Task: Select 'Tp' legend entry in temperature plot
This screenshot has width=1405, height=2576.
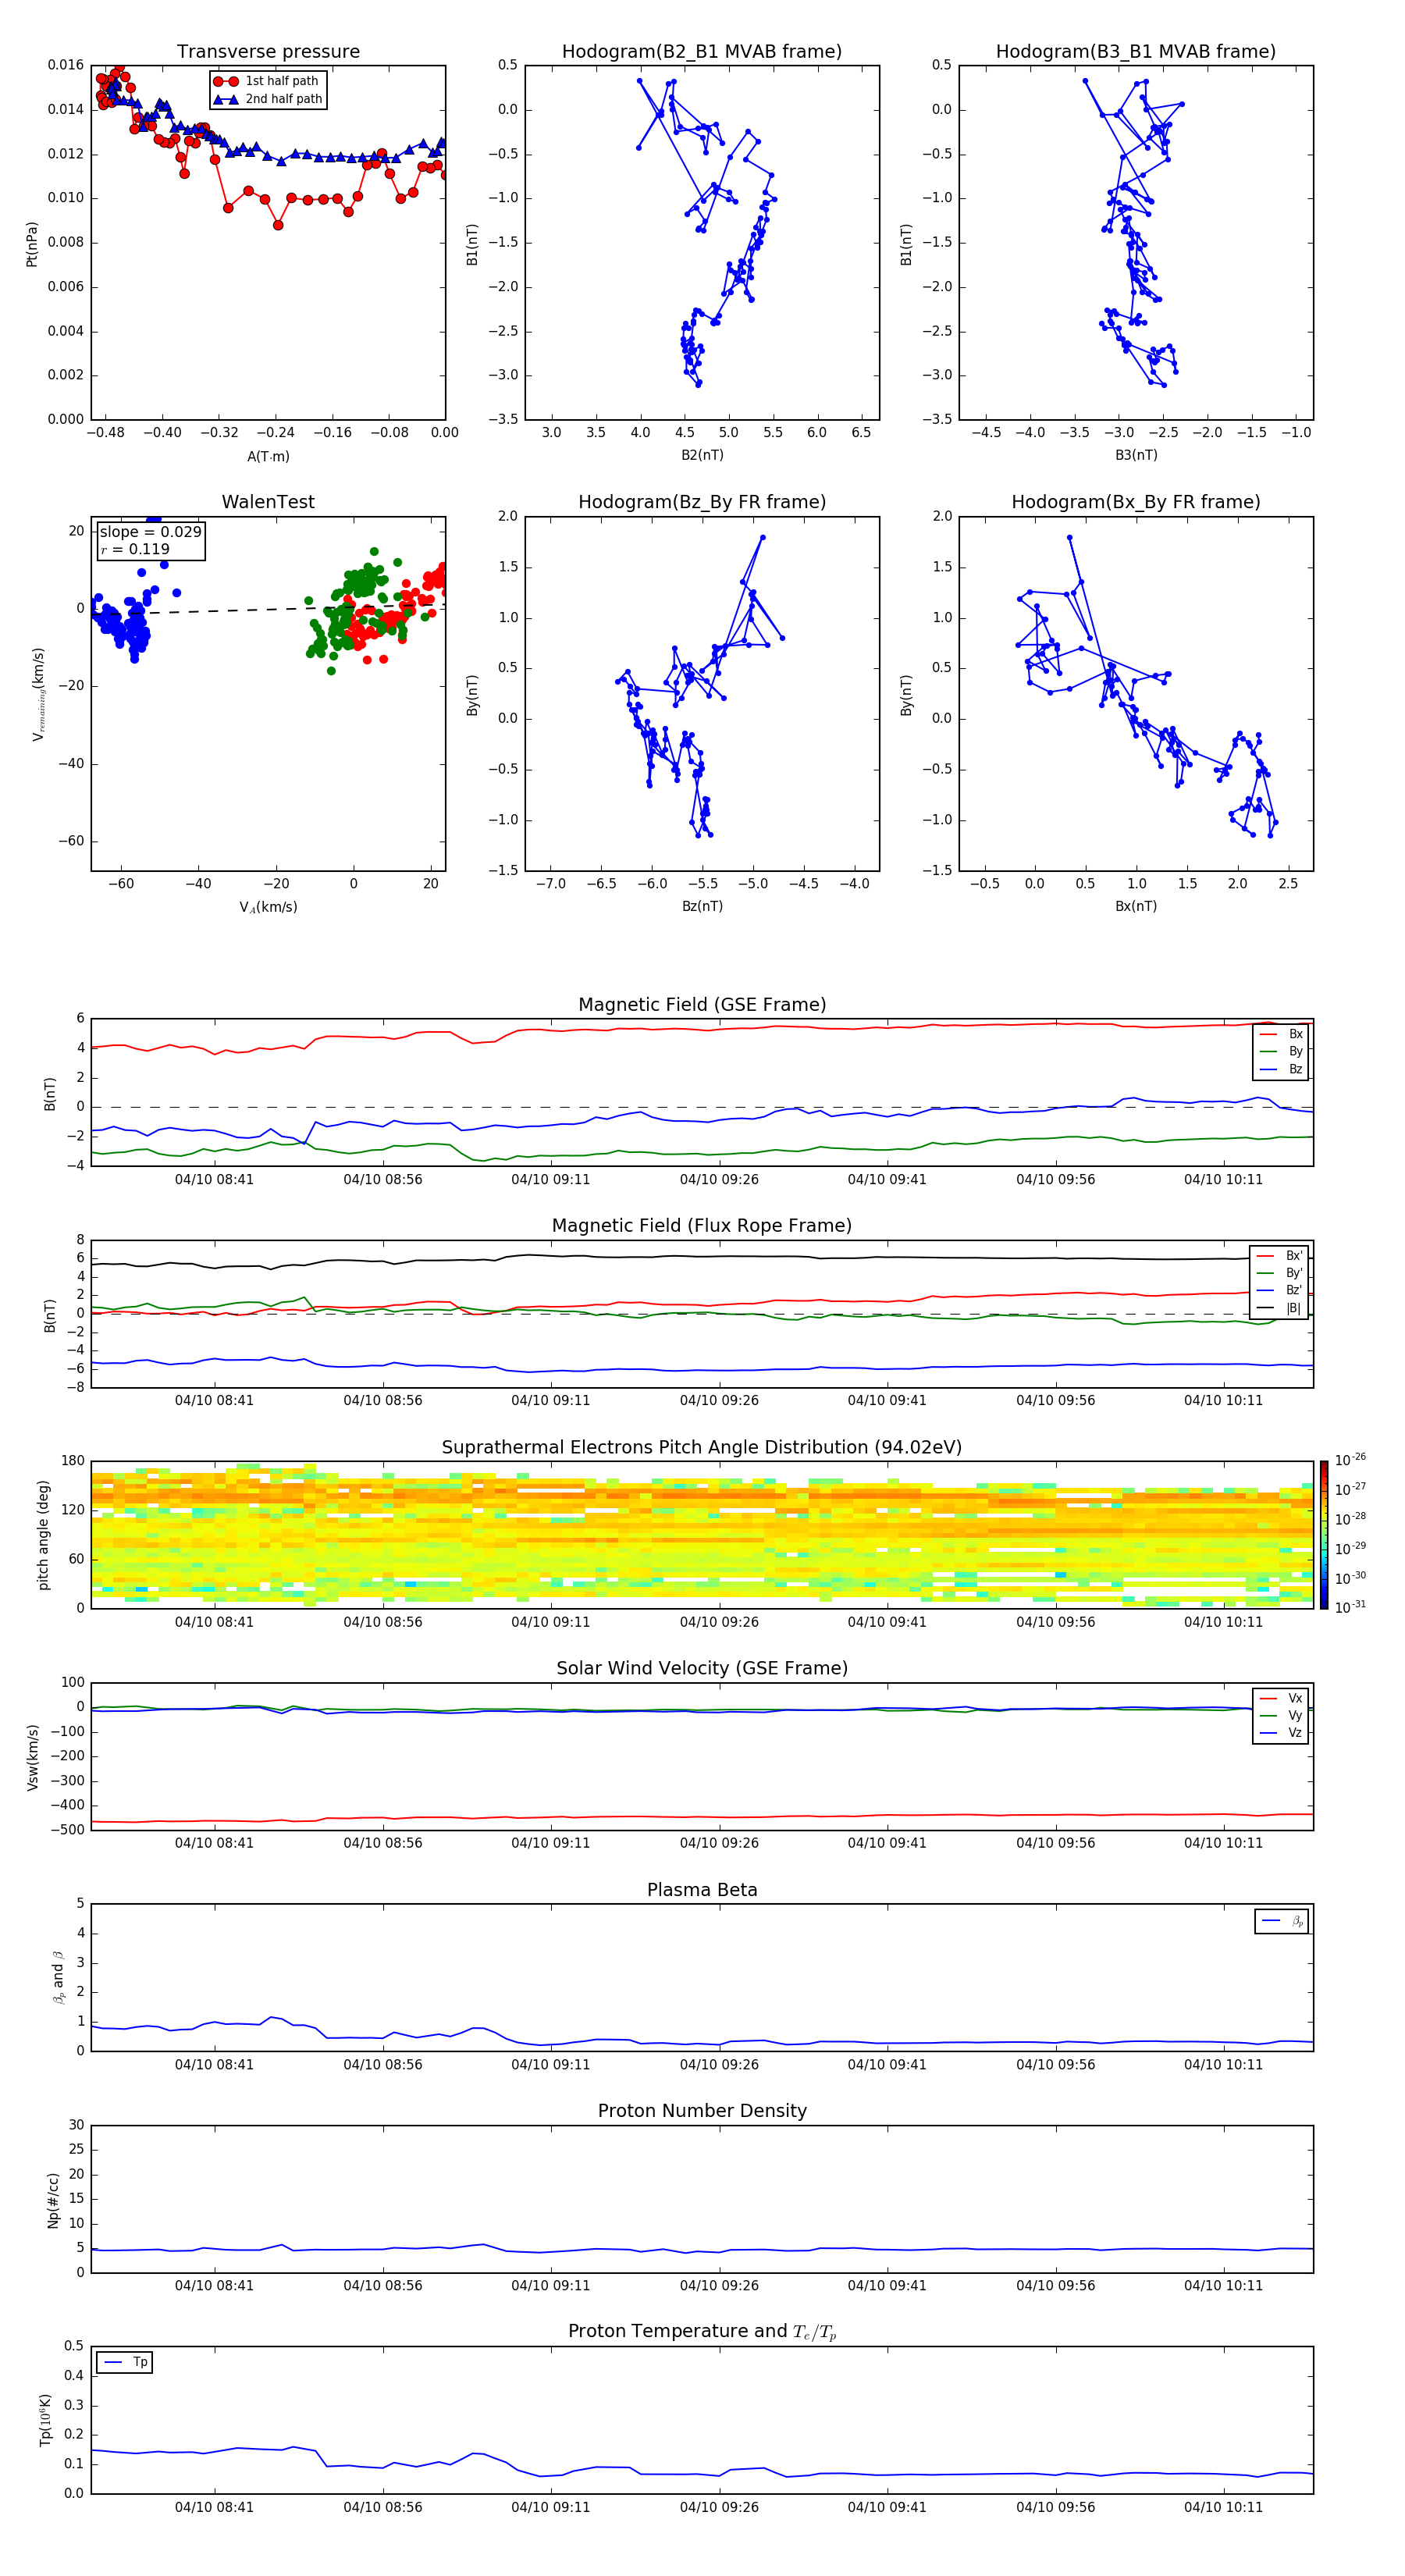Action: [125, 2362]
